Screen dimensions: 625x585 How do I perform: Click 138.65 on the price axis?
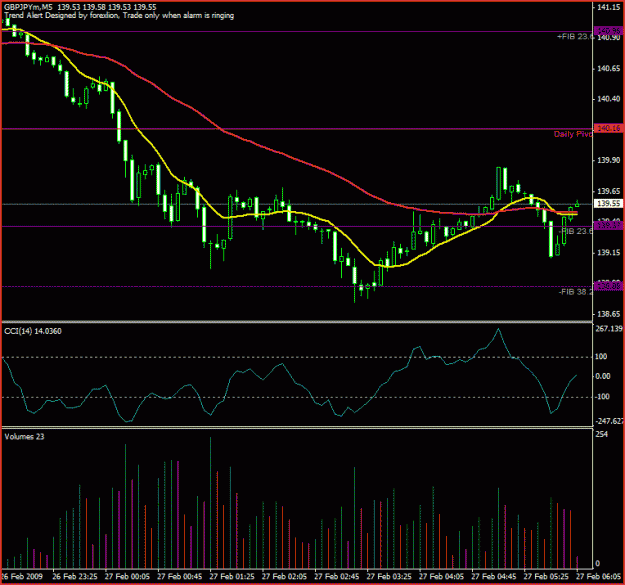click(x=609, y=314)
